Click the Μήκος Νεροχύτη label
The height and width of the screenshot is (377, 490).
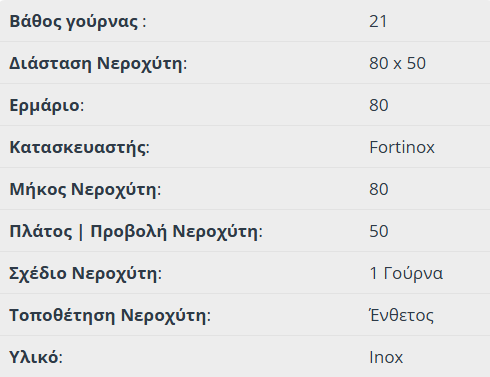pyautogui.click(x=85, y=189)
